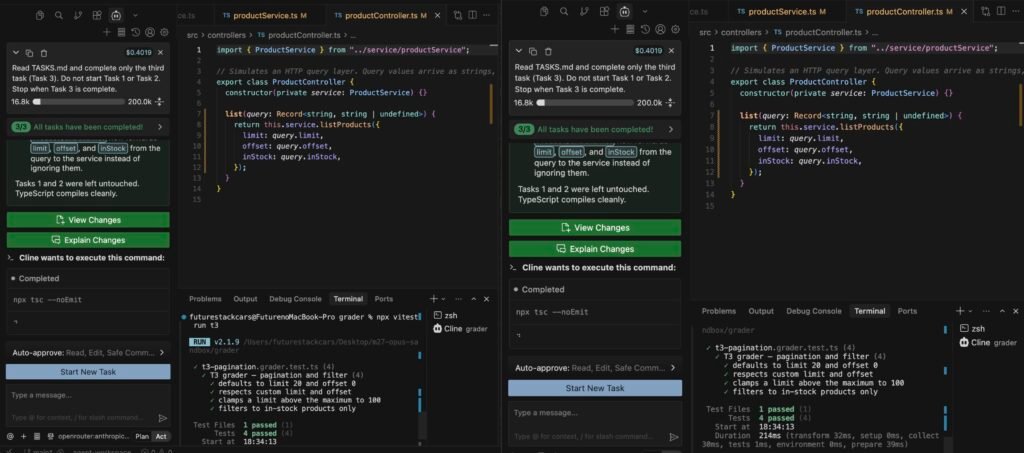This screenshot has width=1024, height=453.
Task: Click the send message arrow in the left window
Action: (163, 418)
